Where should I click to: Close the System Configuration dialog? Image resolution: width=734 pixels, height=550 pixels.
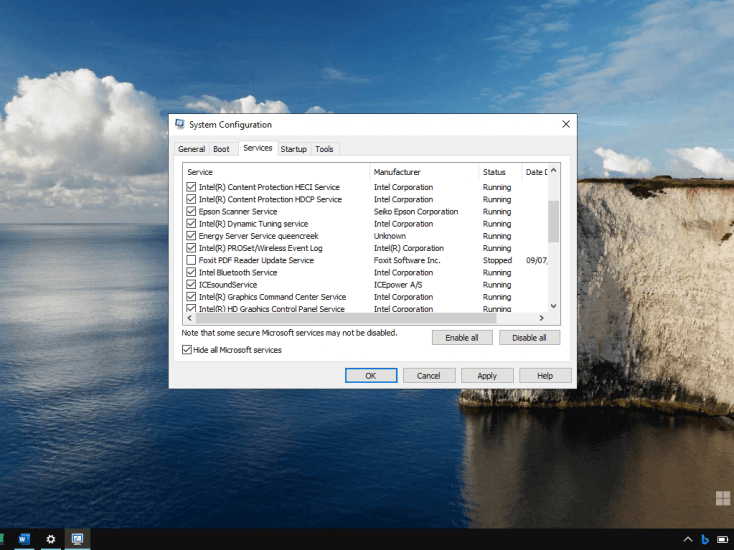coord(566,124)
